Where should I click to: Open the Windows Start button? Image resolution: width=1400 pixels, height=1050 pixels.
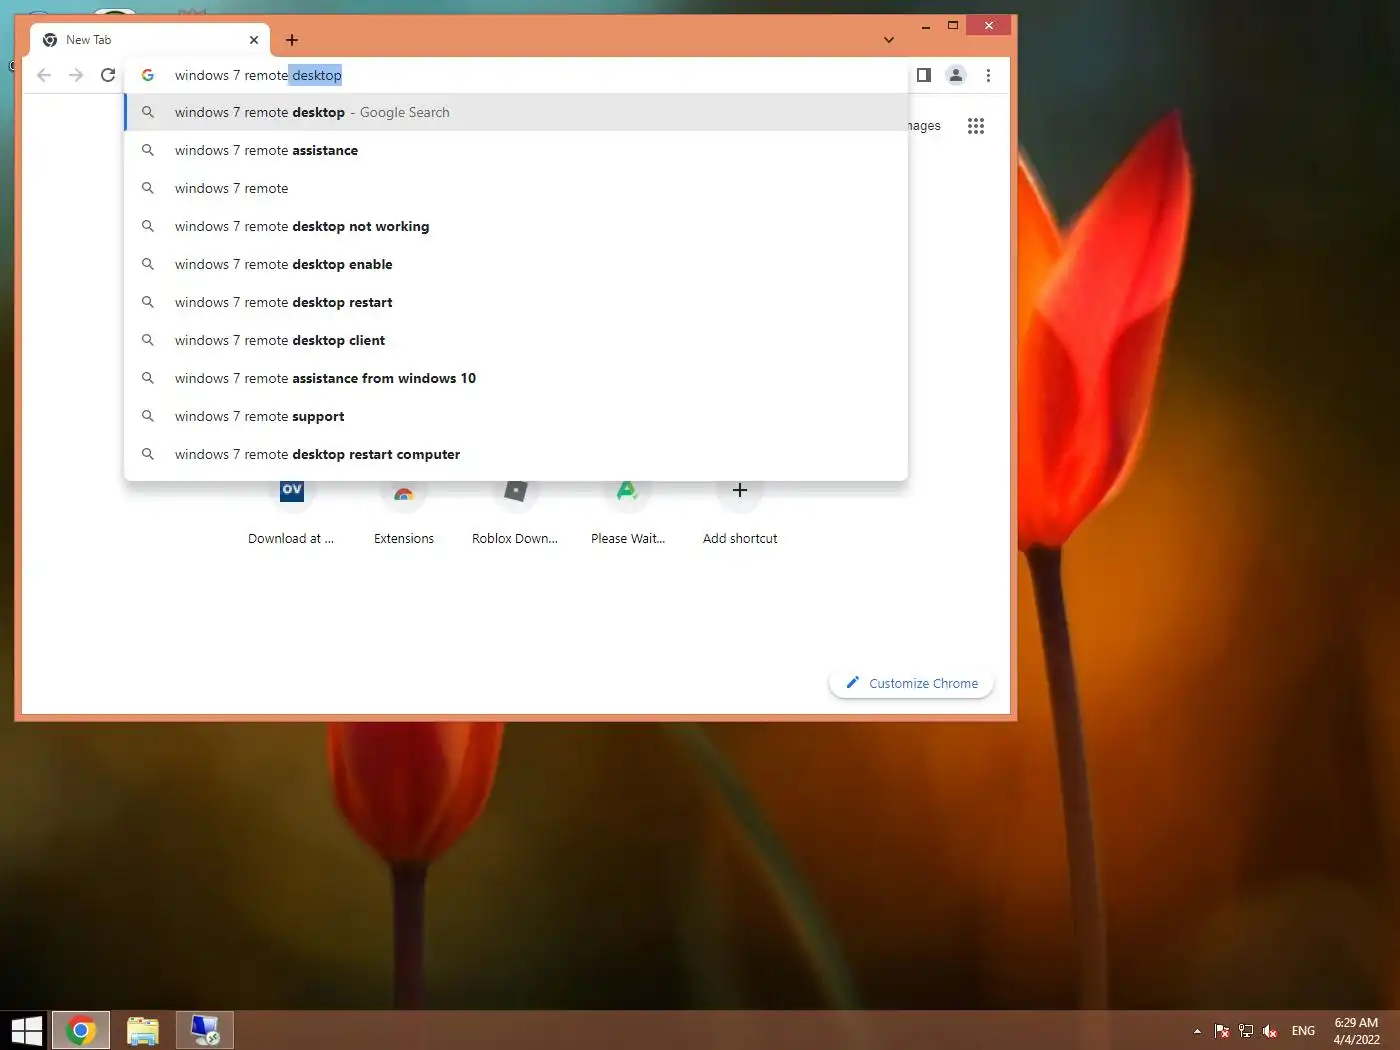(26, 1030)
